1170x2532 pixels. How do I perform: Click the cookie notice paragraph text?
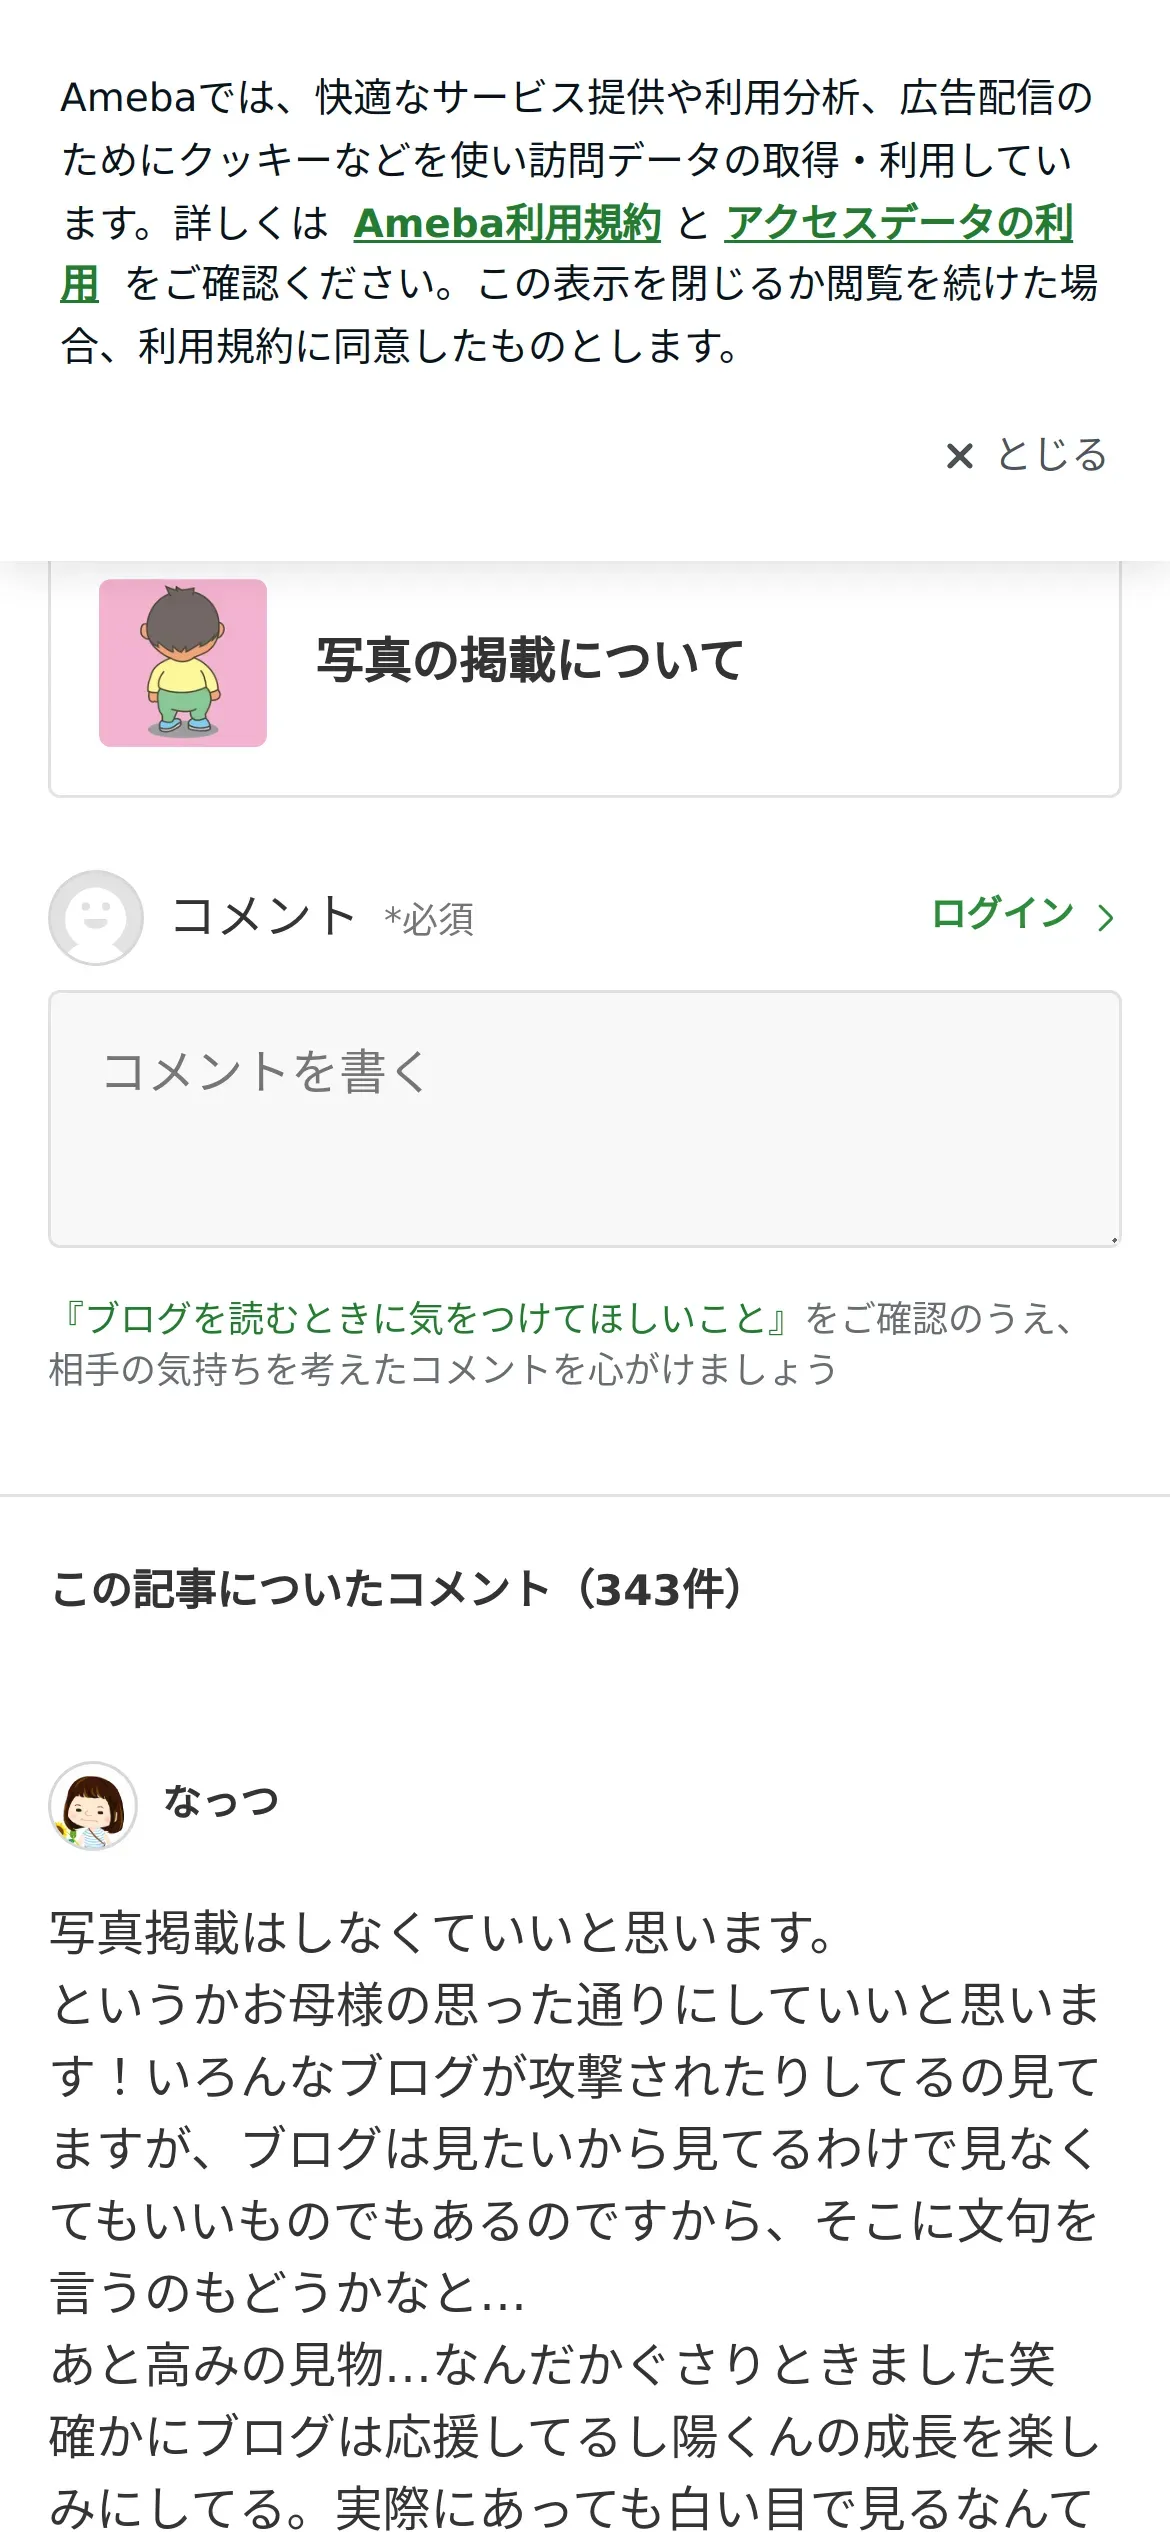(580, 222)
